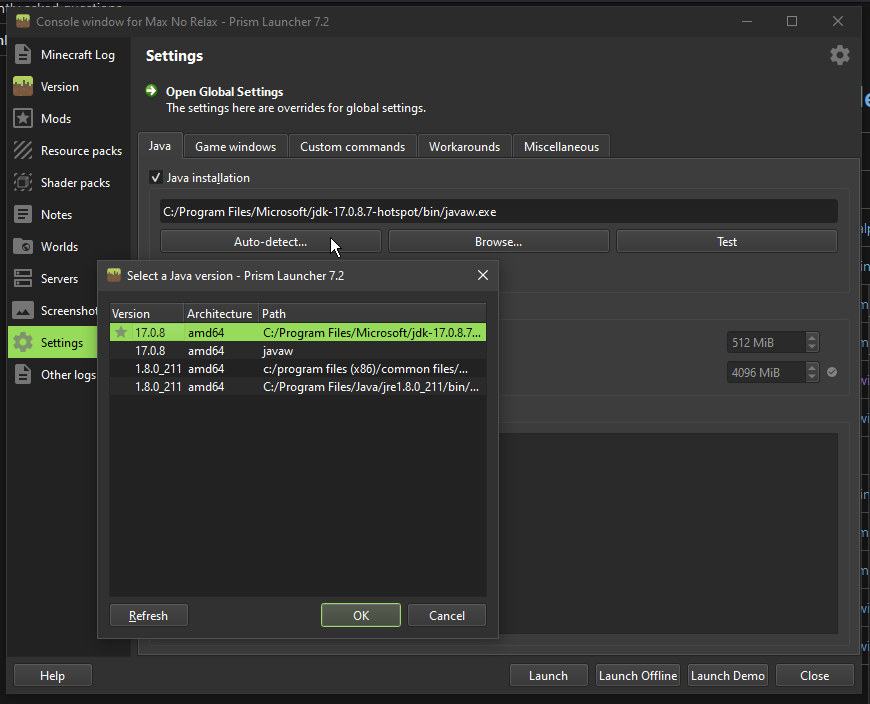Viewport: 870px width, 704px height.
Task: Click Refresh in Java version dialog
Action: 149,615
